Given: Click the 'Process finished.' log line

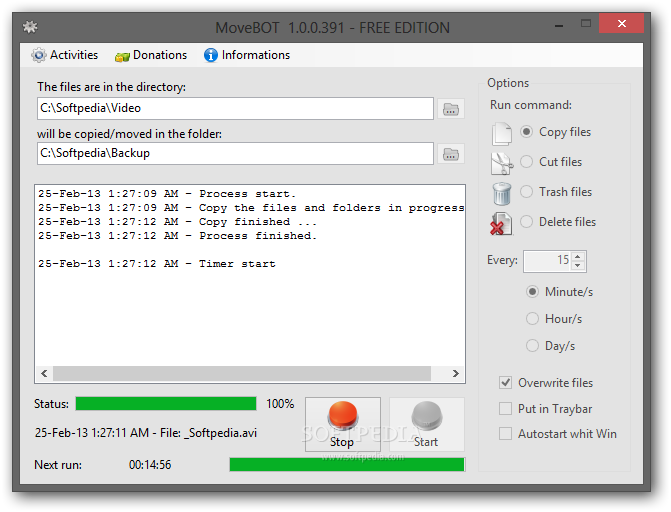Looking at the screenshot, I should 178,236.
